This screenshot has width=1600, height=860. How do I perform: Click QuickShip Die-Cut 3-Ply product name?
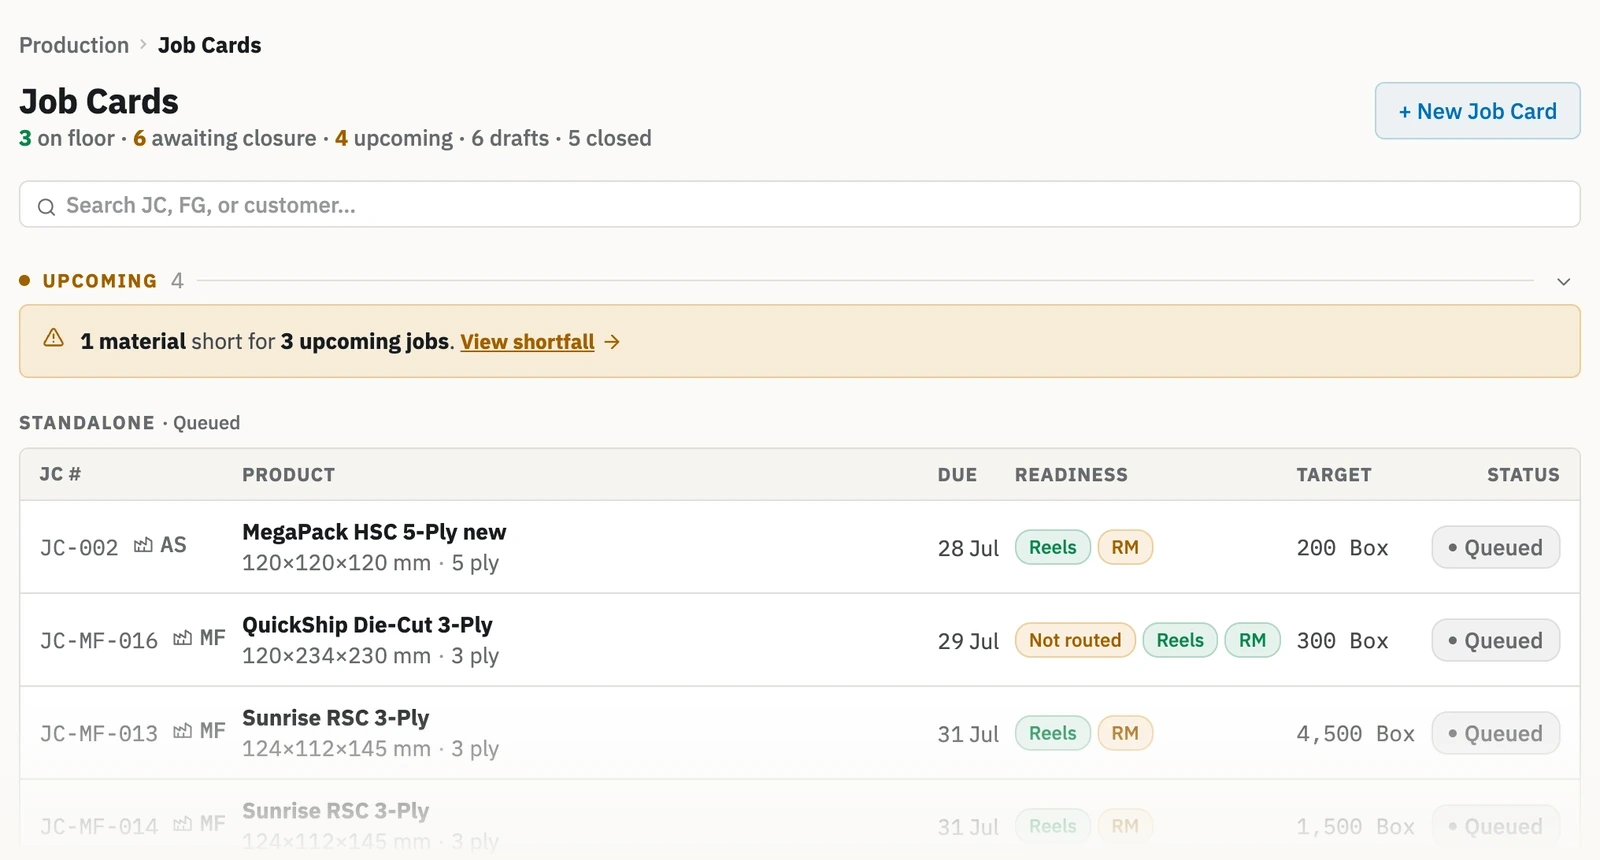367,624
